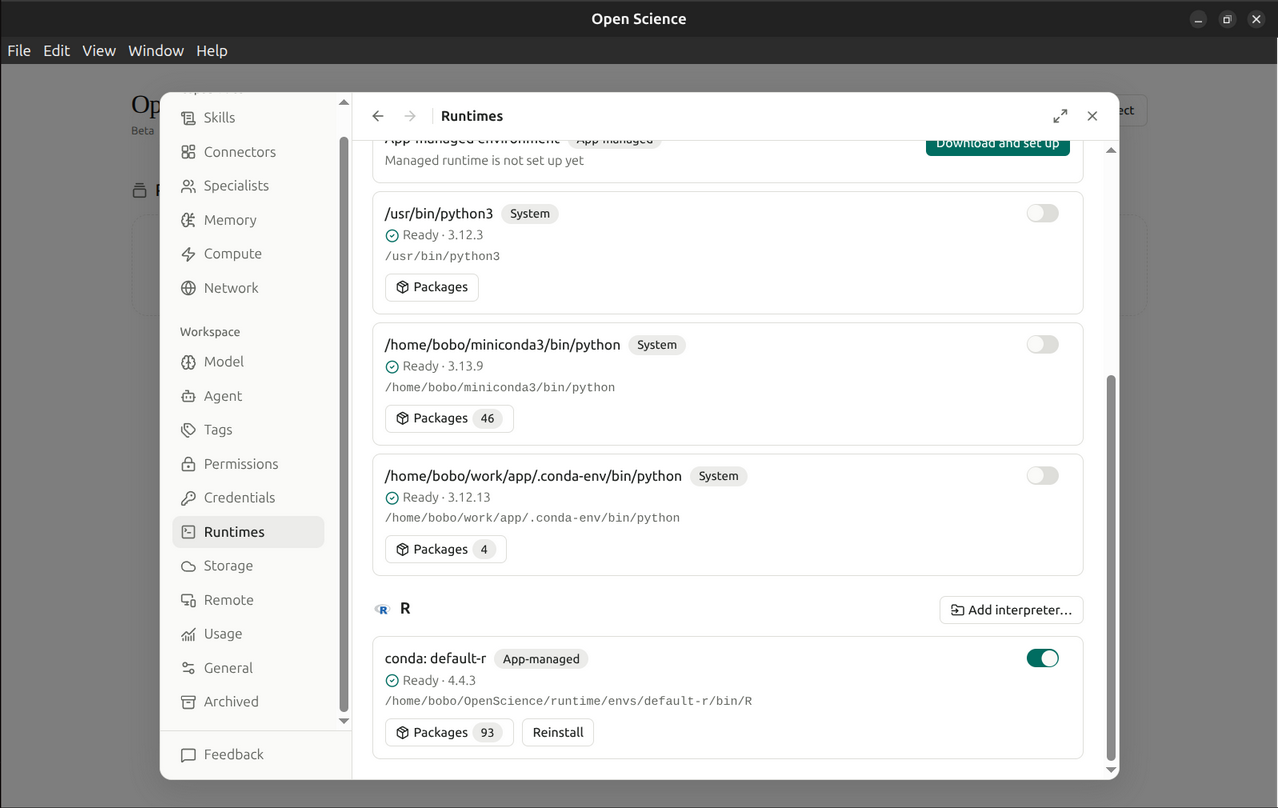1278x808 pixels.
Task: Reinstall the default-r R runtime
Action: pos(558,732)
